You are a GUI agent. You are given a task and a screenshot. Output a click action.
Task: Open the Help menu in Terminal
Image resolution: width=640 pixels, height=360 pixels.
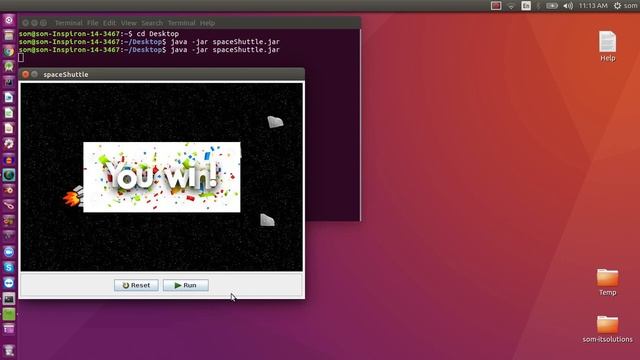point(207,23)
